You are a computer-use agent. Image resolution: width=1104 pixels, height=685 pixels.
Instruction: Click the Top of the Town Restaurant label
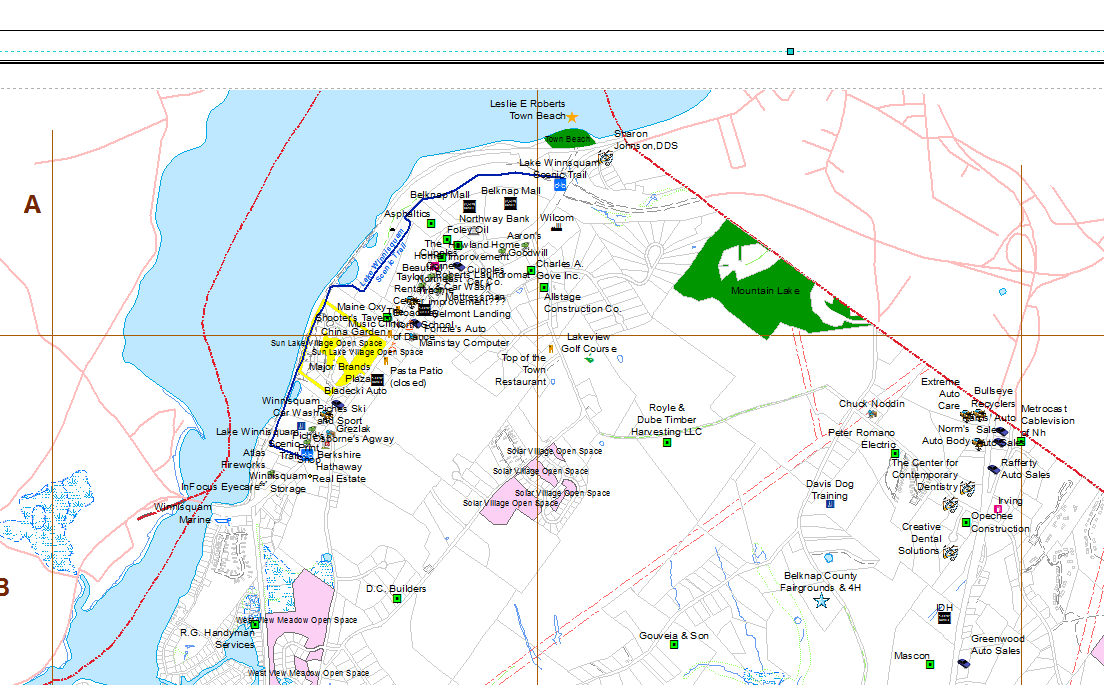click(522, 370)
